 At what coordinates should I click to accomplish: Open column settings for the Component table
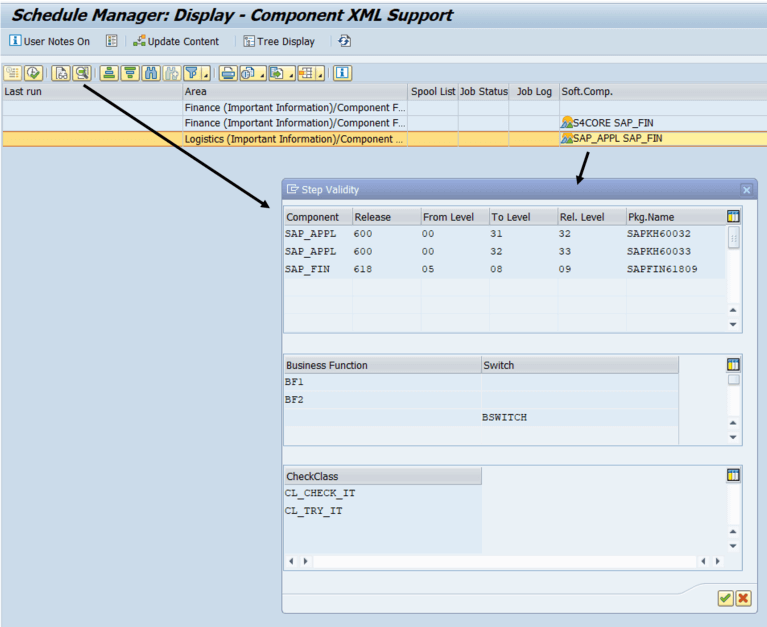pos(733,216)
